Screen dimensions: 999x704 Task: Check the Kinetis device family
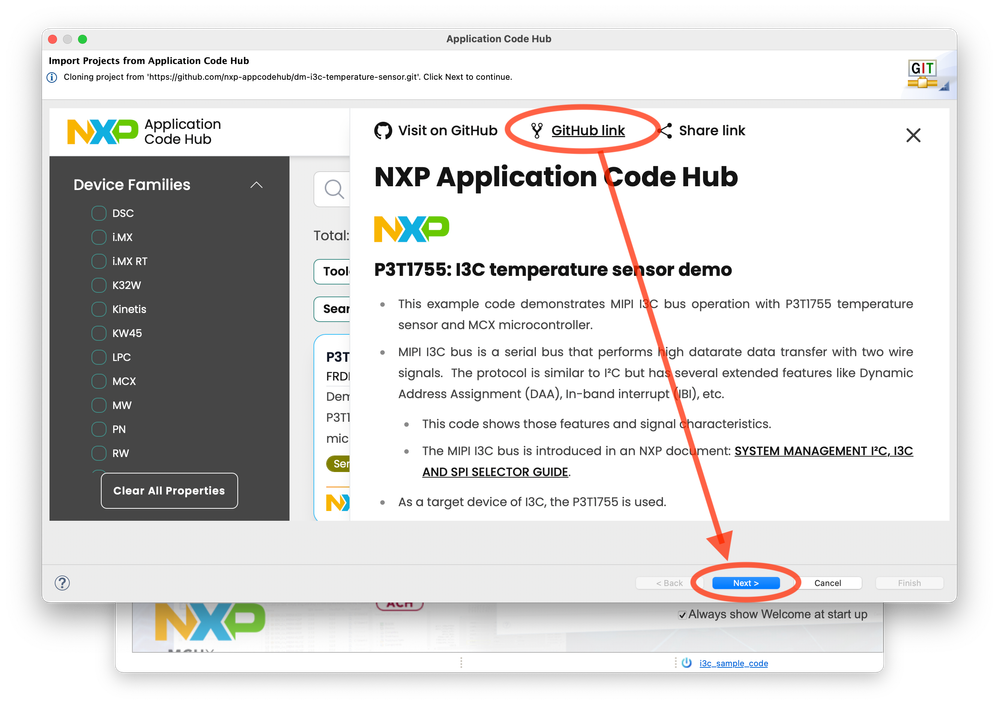coord(99,309)
